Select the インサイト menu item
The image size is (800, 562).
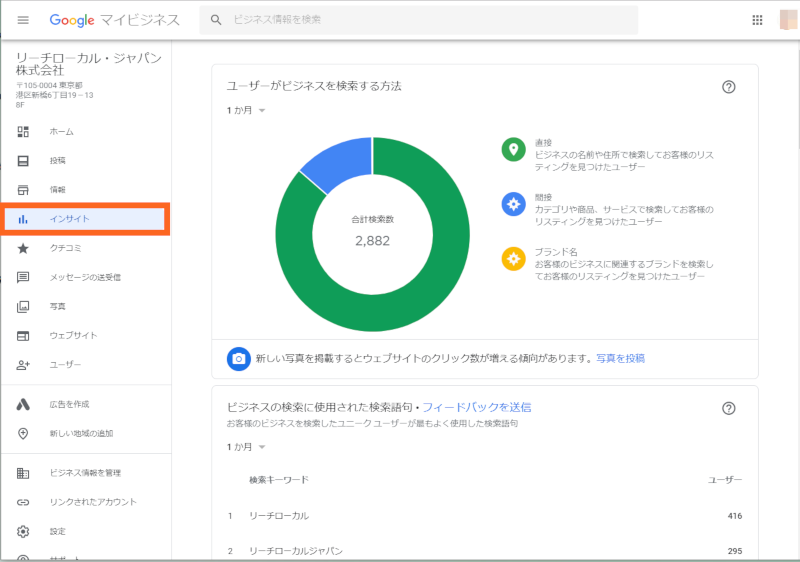coord(86,219)
